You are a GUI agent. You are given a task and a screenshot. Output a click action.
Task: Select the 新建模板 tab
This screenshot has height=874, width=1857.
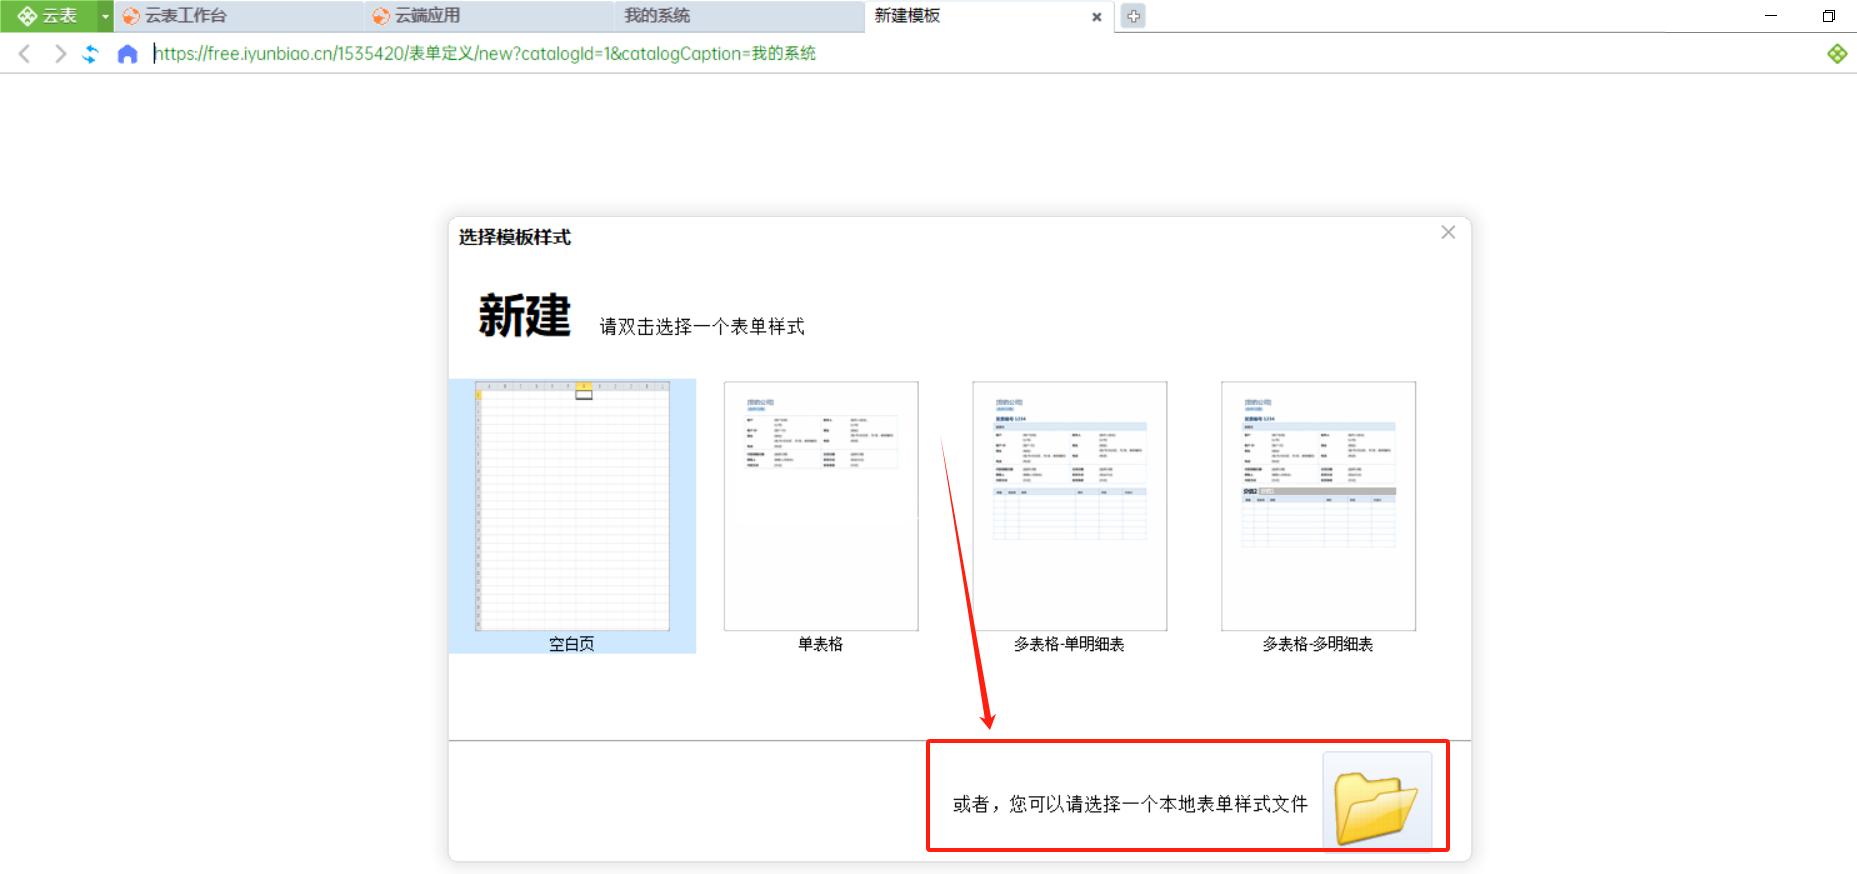[907, 16]
